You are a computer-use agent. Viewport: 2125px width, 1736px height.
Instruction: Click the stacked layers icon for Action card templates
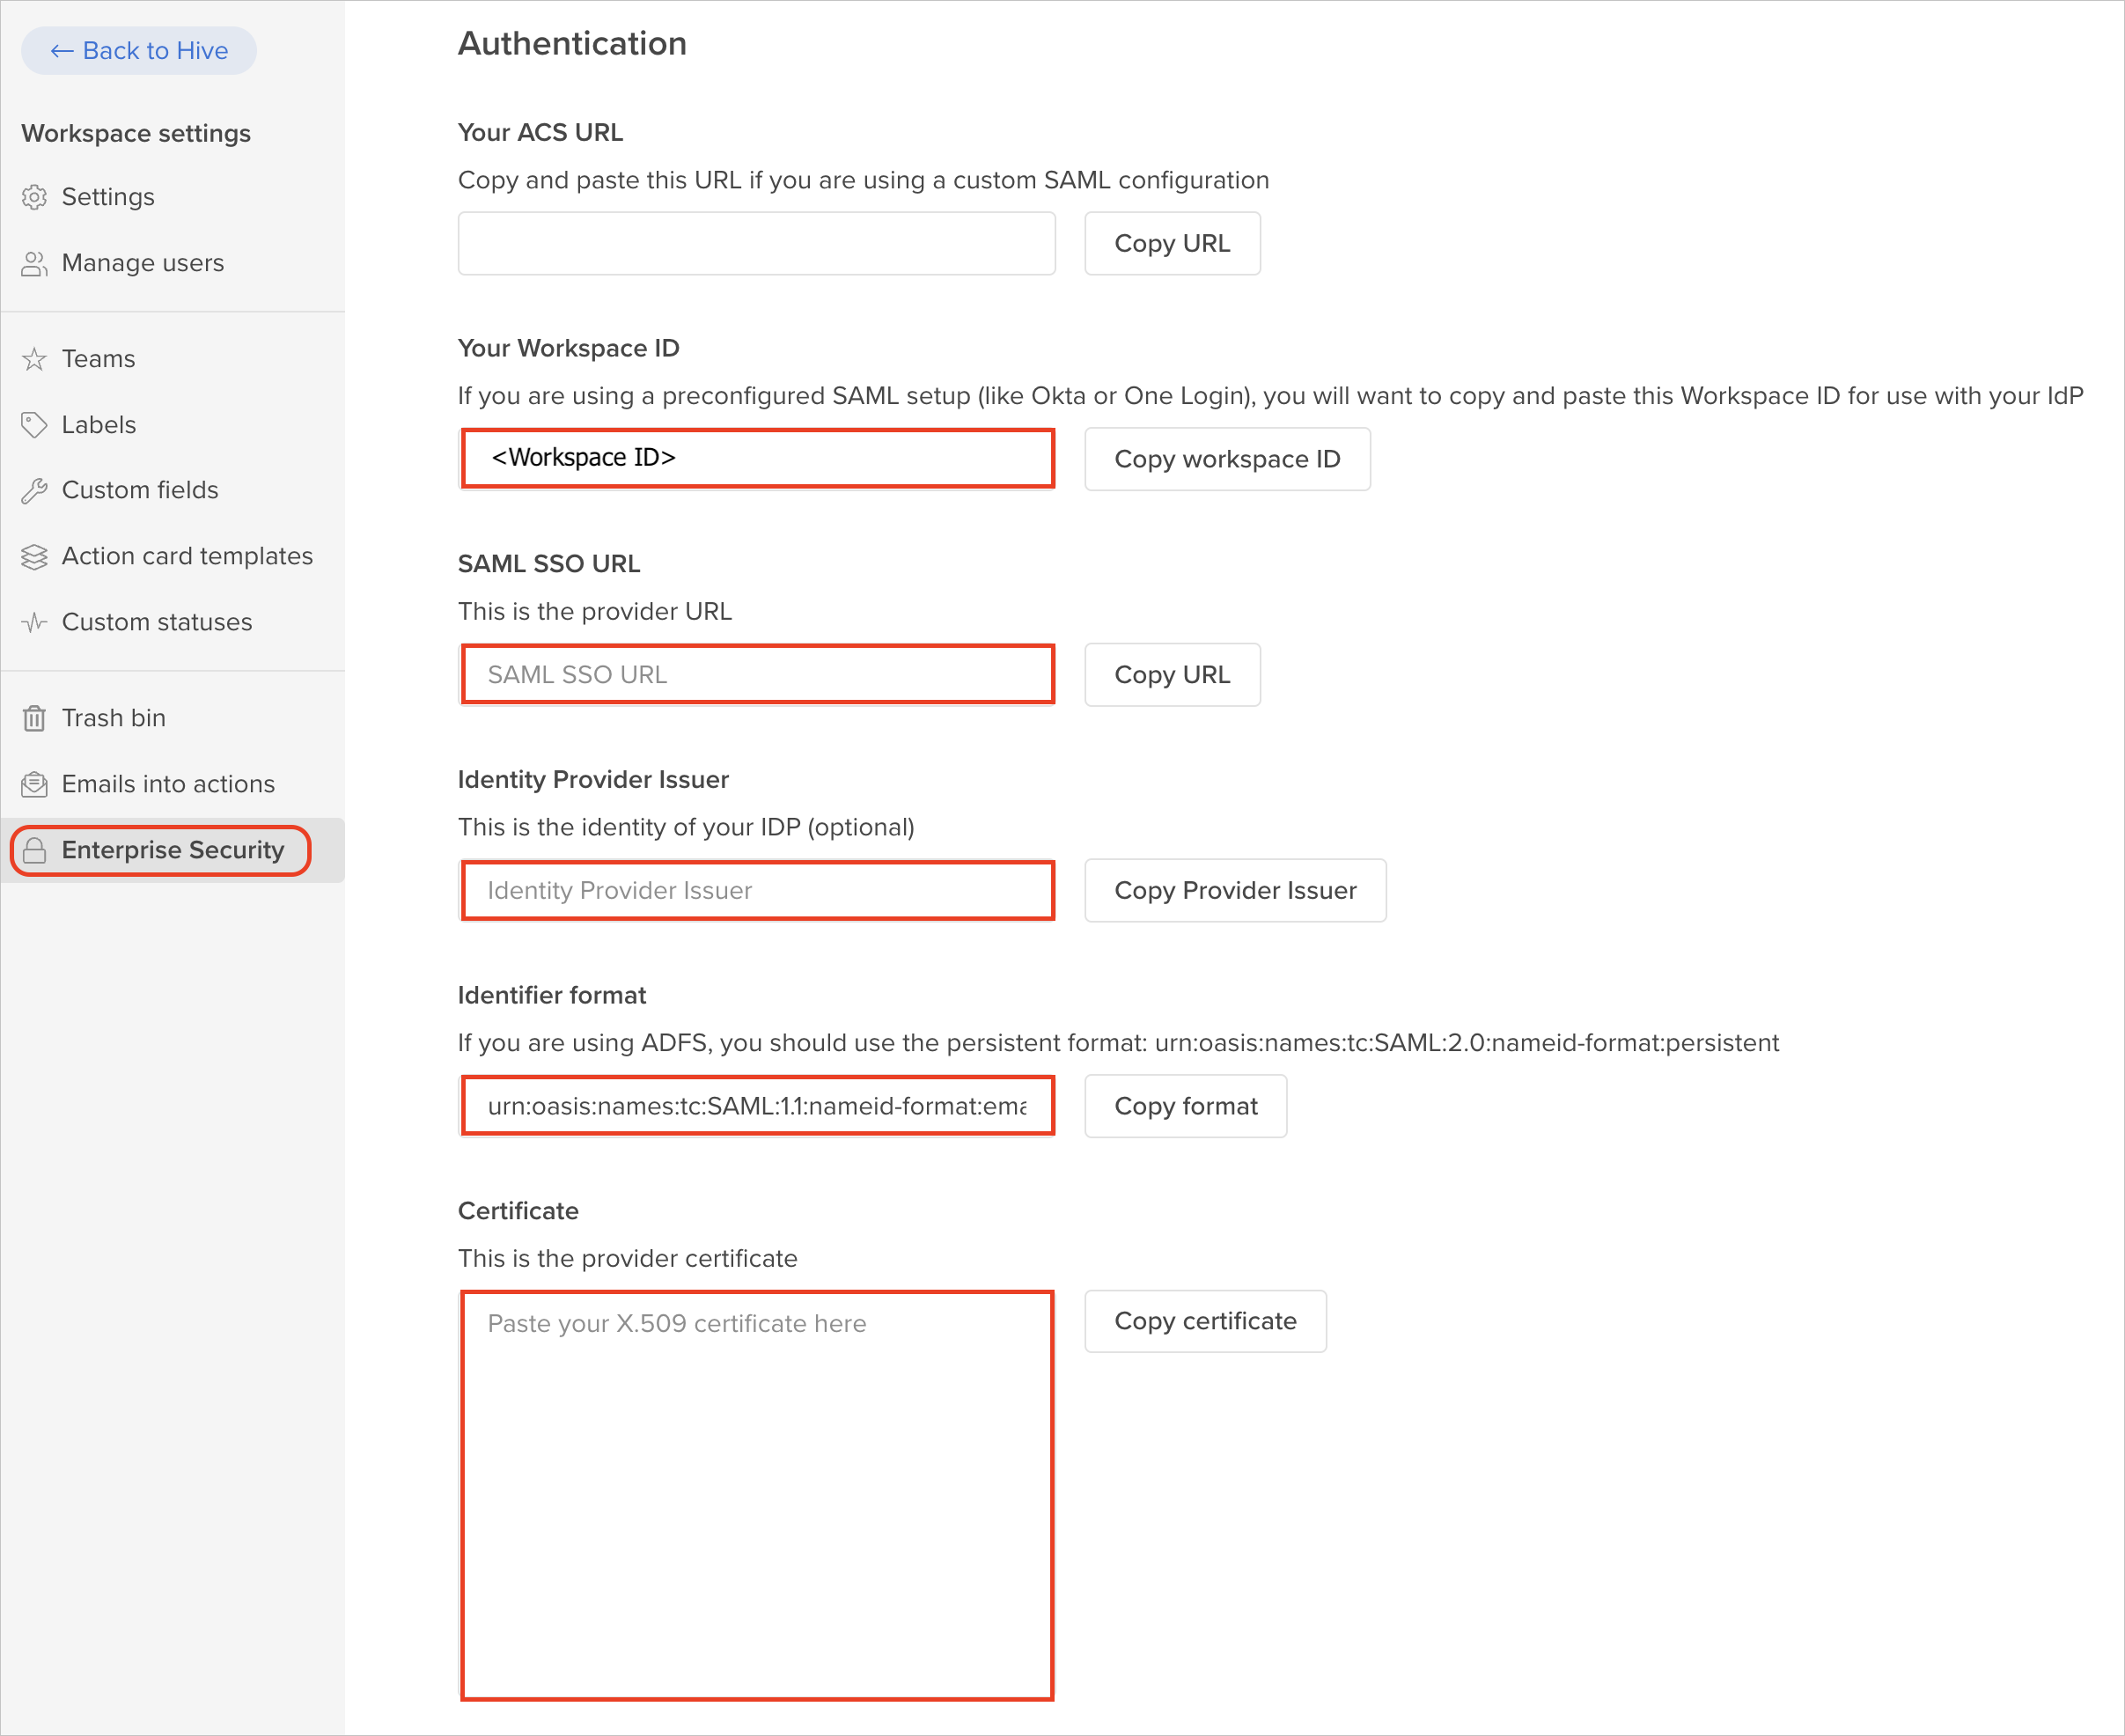coord(35,556)
